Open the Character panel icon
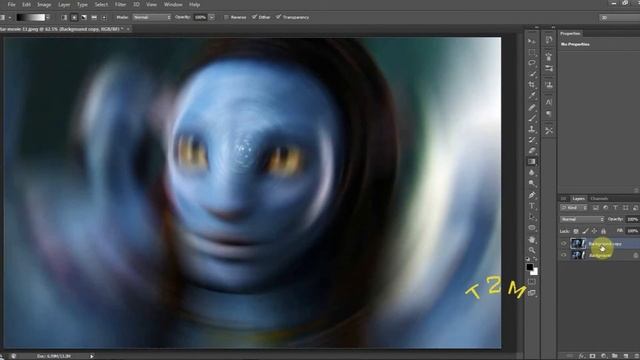The width and height of the screenshot is (640, 360). [x=549, y=102]
